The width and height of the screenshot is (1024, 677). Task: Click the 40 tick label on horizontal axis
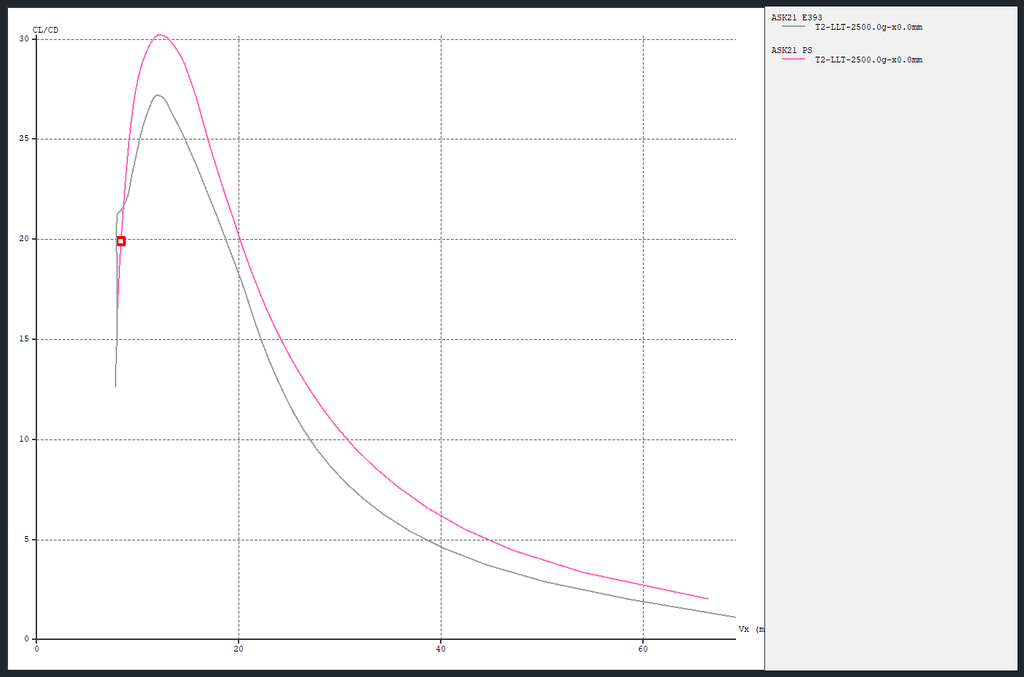pyautogui.click(x=440, y=648)
